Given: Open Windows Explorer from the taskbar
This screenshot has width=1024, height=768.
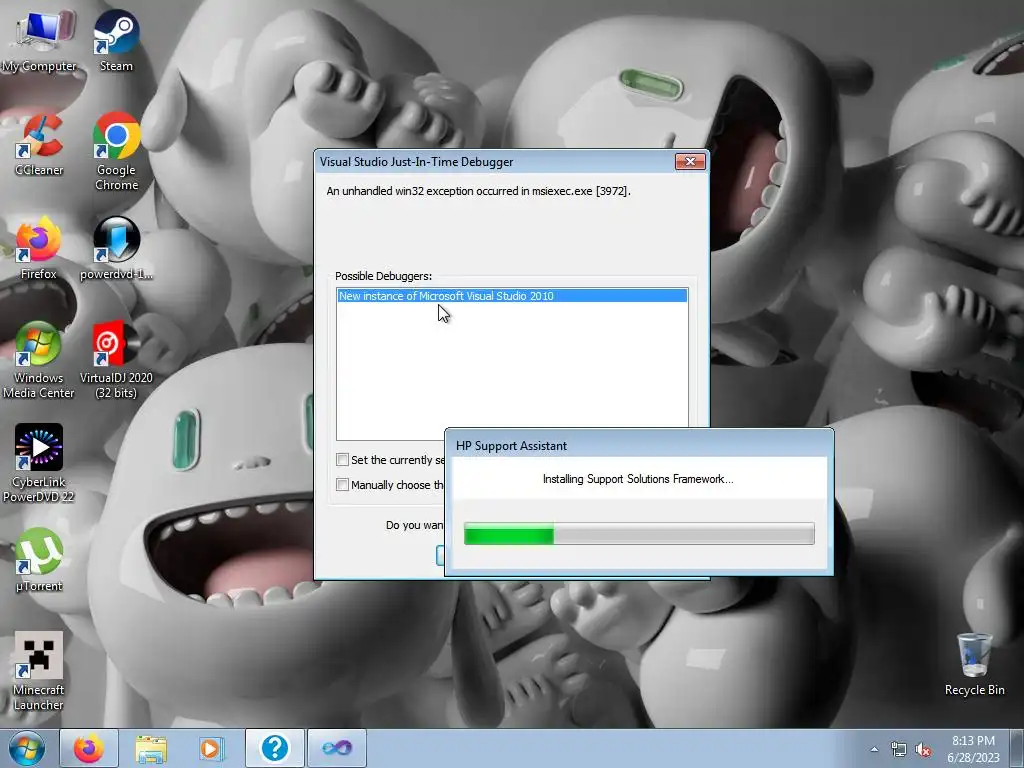Looking at the screenshot, I should (x=151, y=748).
